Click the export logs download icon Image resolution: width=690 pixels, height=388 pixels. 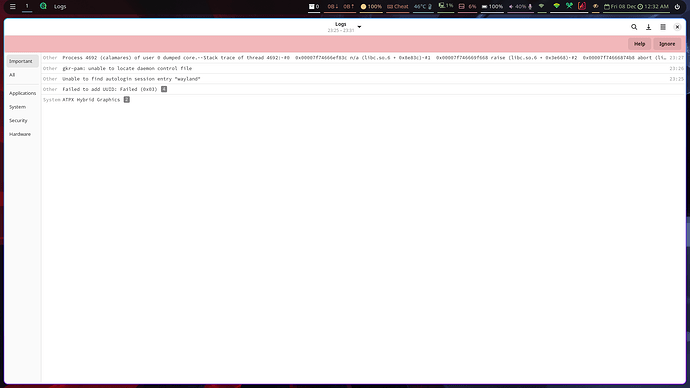pos(648,27)
